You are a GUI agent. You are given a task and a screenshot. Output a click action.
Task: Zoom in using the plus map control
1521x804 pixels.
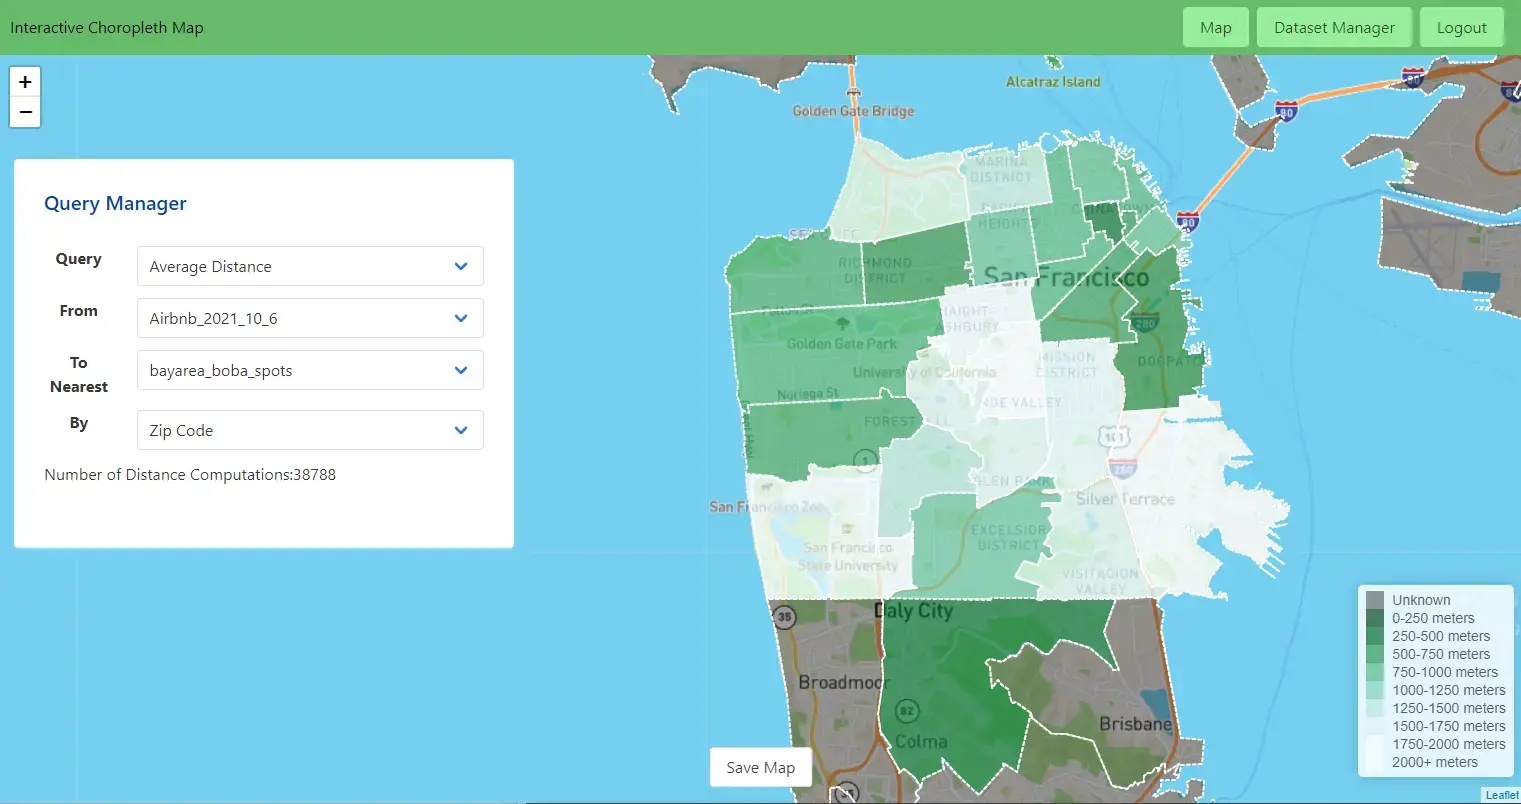point(24,81)
